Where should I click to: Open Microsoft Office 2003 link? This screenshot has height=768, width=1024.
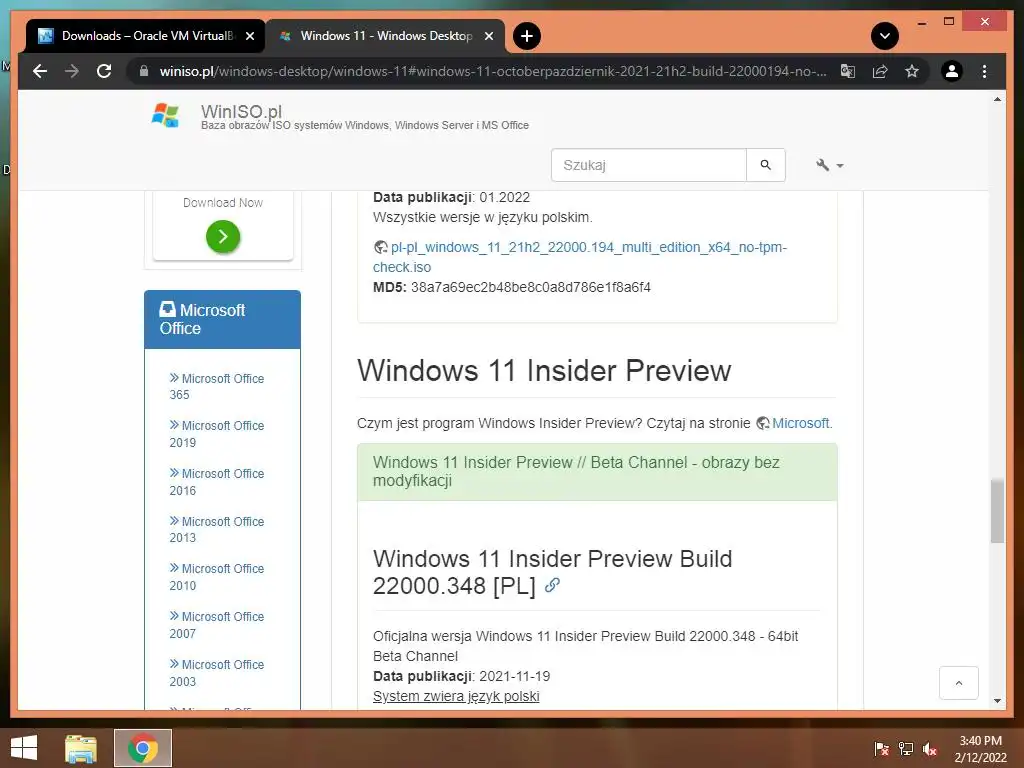216,673
